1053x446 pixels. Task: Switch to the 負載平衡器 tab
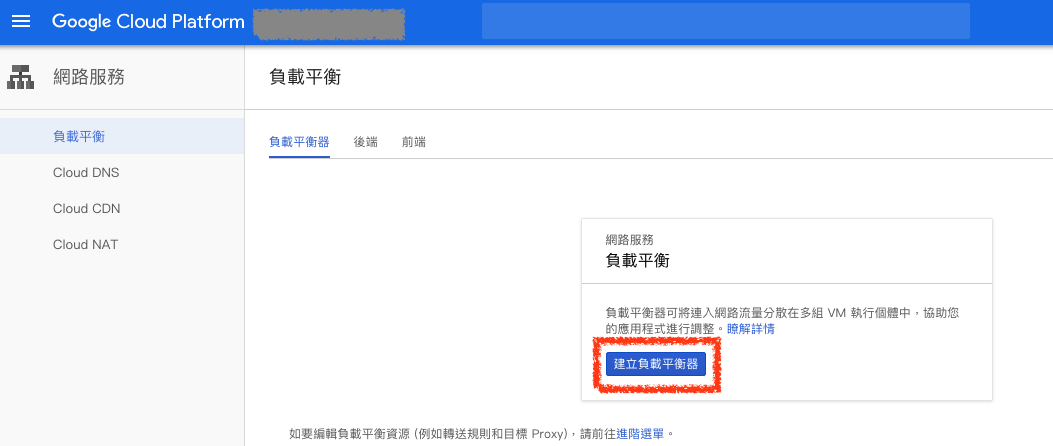point(299,142)
